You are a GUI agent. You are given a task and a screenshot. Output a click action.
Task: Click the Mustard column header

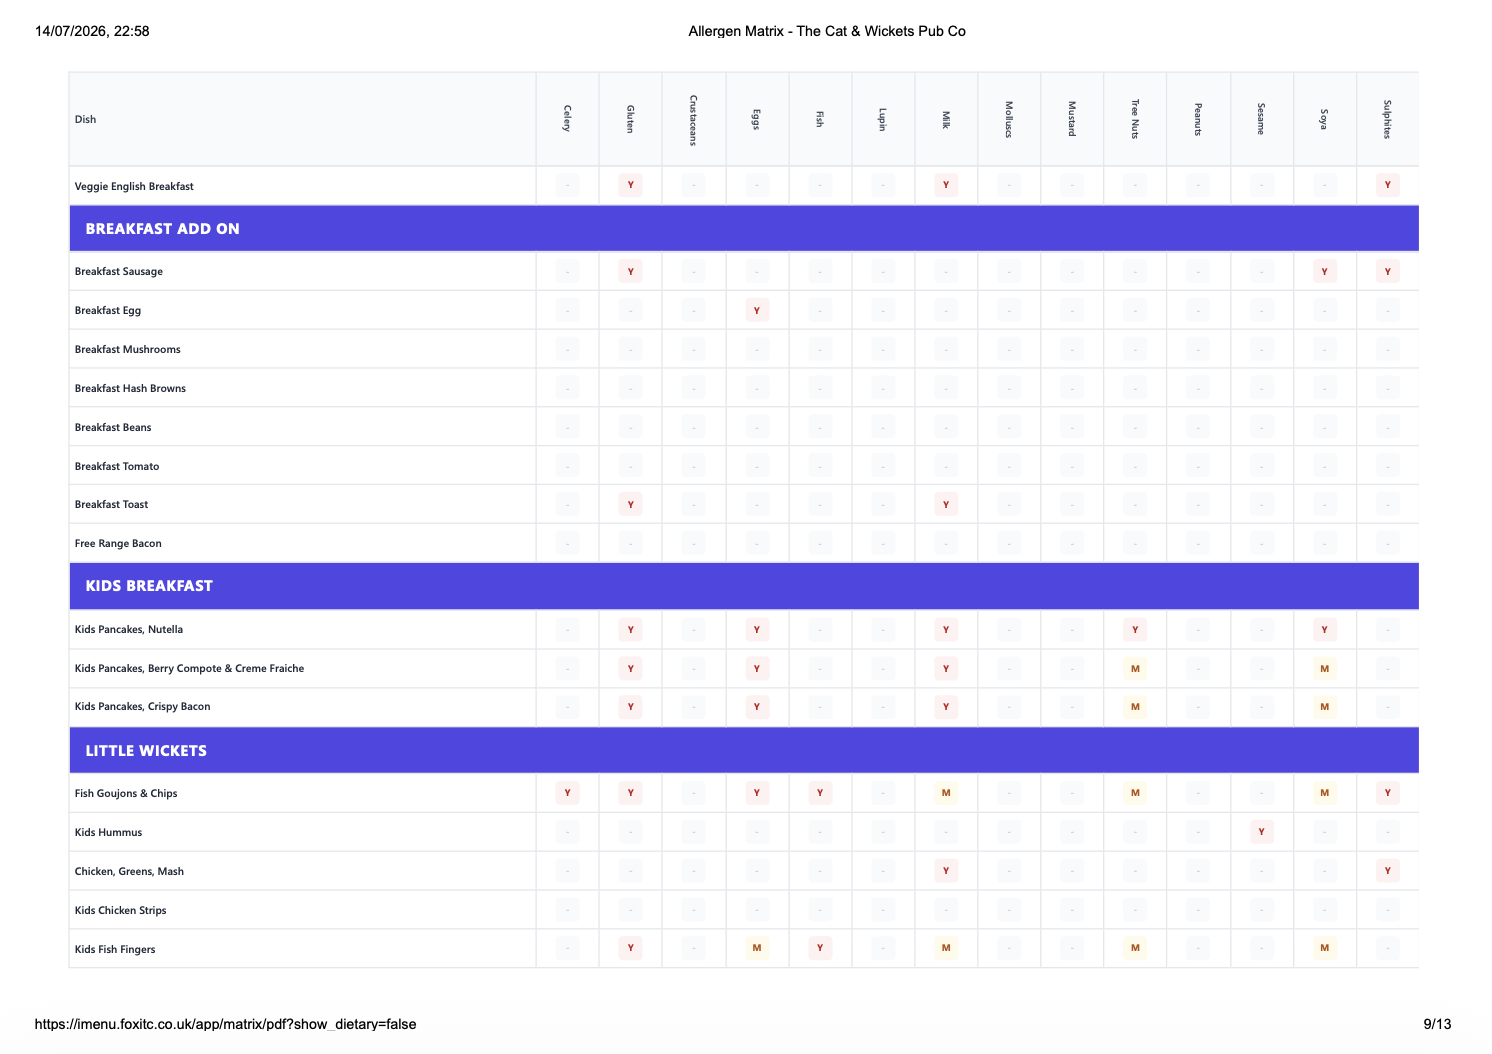(1072, 119)
